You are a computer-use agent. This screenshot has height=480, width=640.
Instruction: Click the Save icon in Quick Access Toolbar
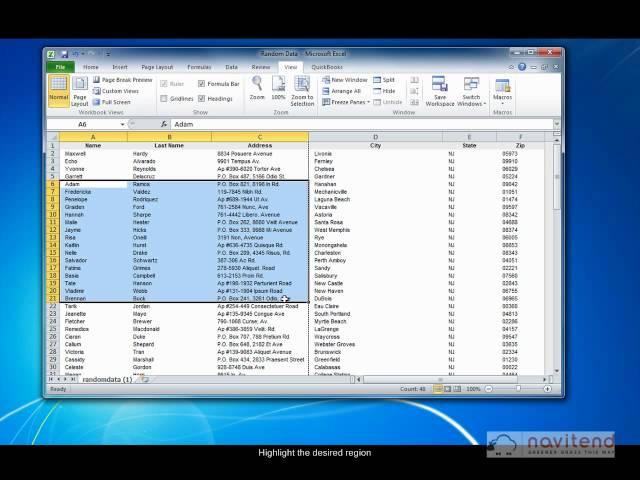[x=64, y=54]
